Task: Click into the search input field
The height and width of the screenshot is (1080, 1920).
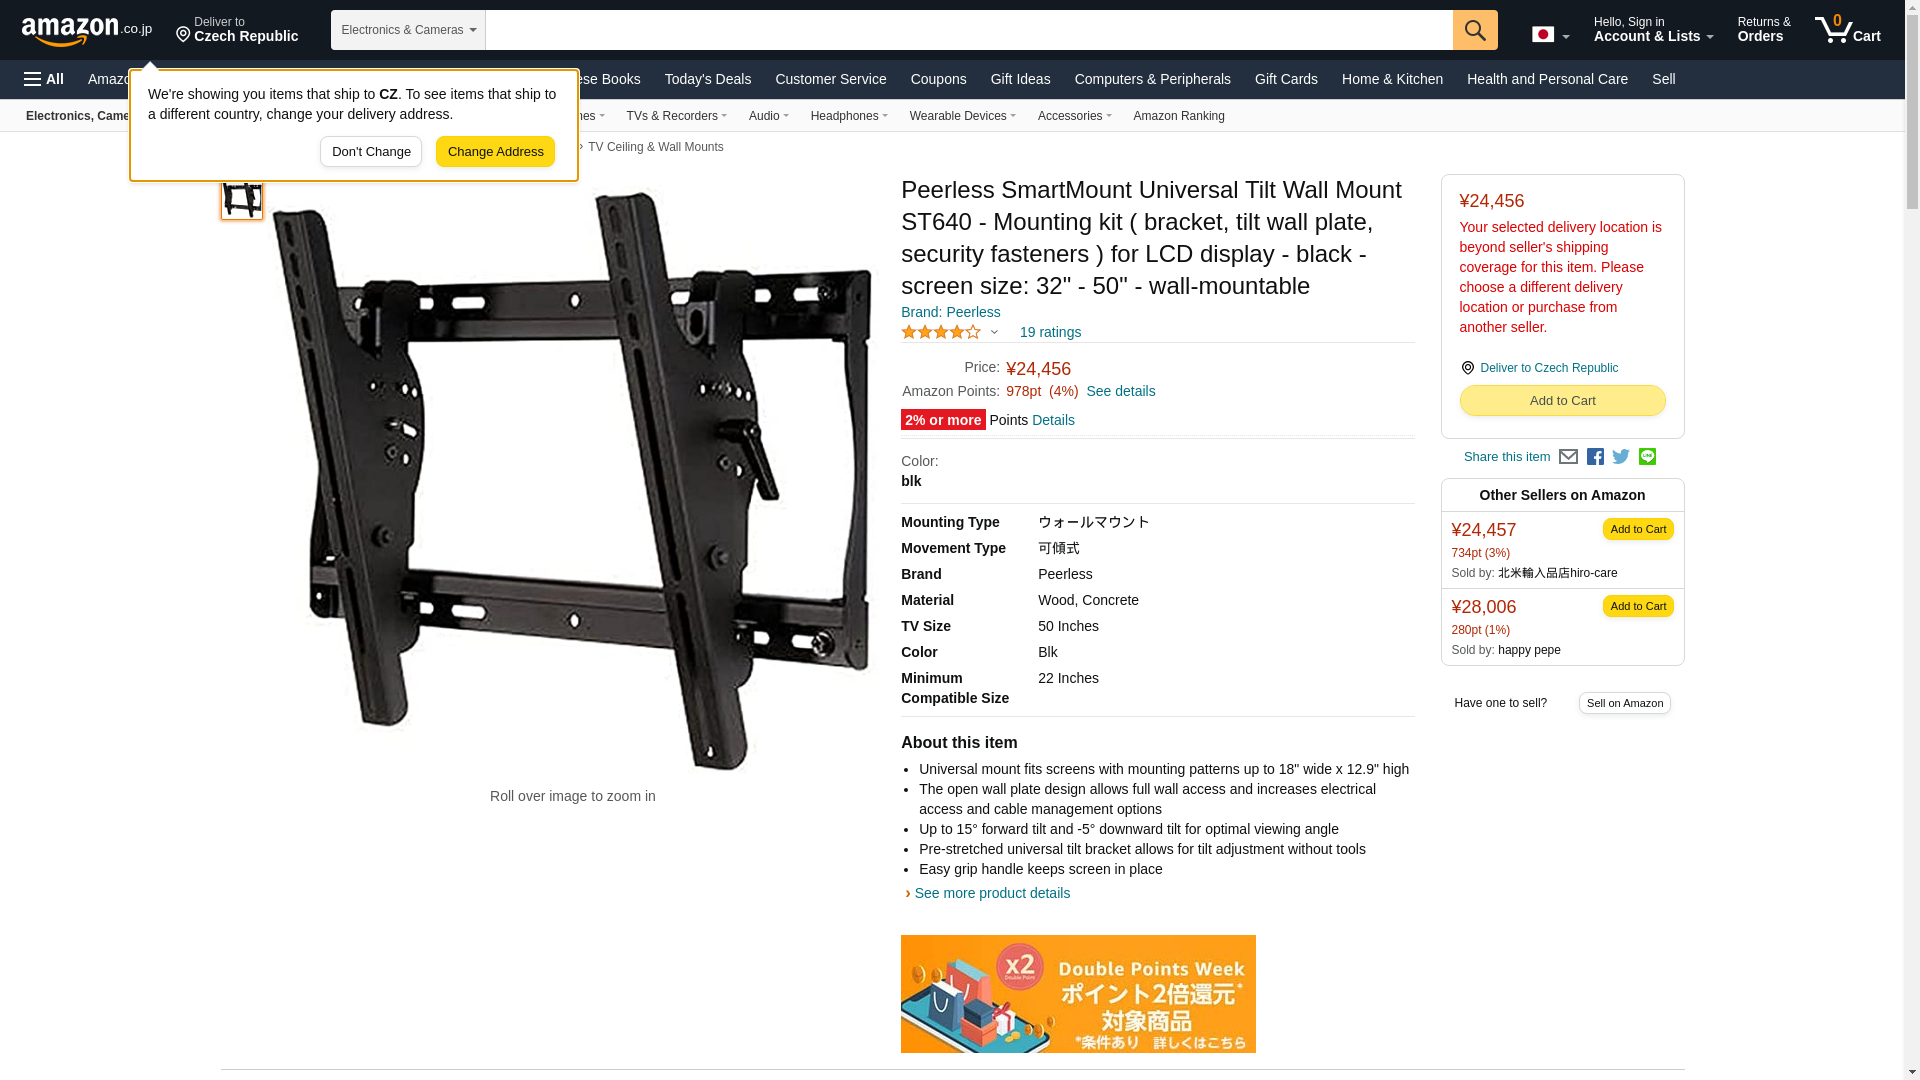Action: click(969, 30)
